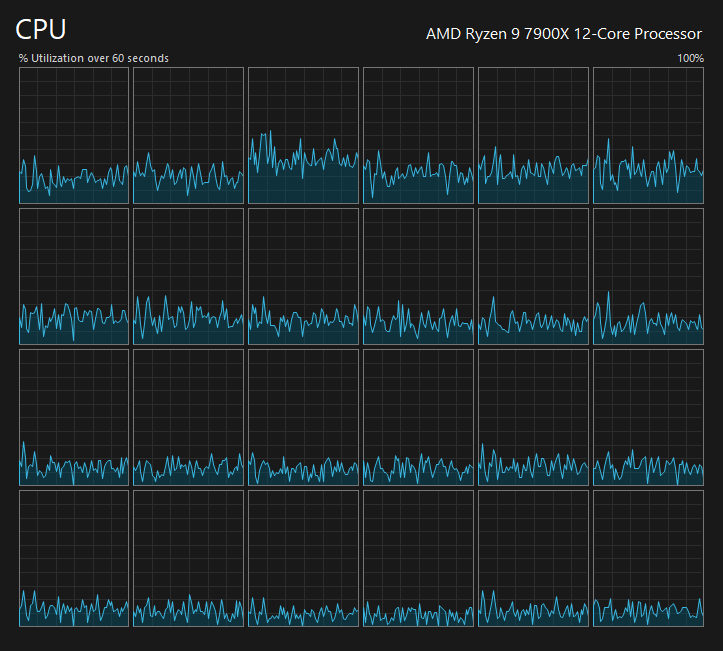
Task: Click the AMD Ryzen 9 7900X processor name
Action: 563,34
